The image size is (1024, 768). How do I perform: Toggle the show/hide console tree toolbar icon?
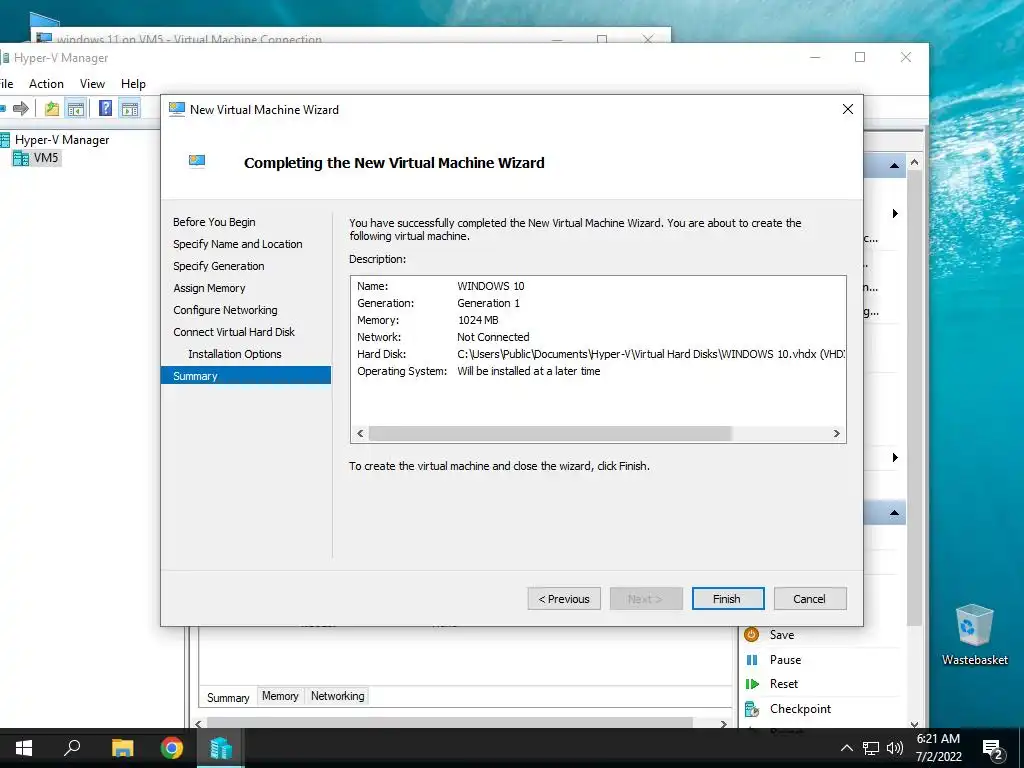pos(76,108)
